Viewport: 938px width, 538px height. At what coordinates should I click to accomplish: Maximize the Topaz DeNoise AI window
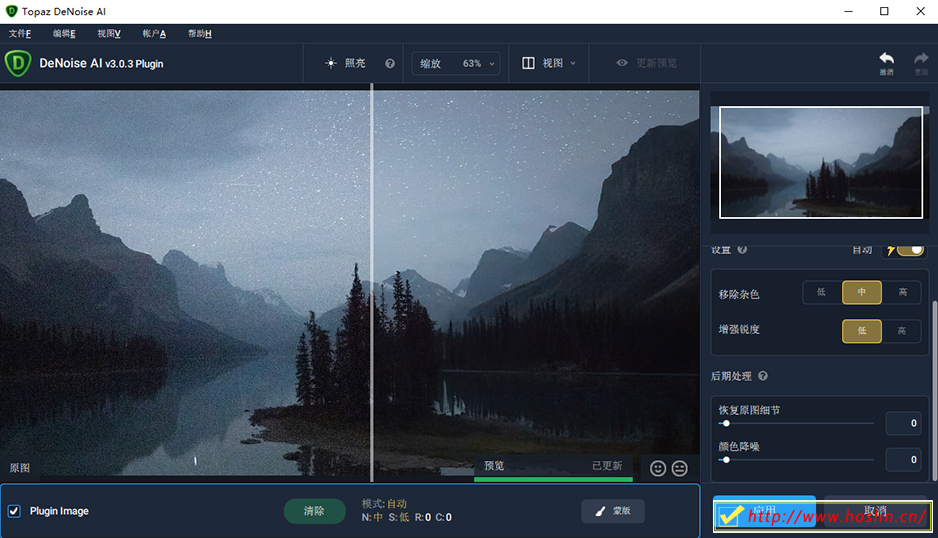[x=884, y=11]
